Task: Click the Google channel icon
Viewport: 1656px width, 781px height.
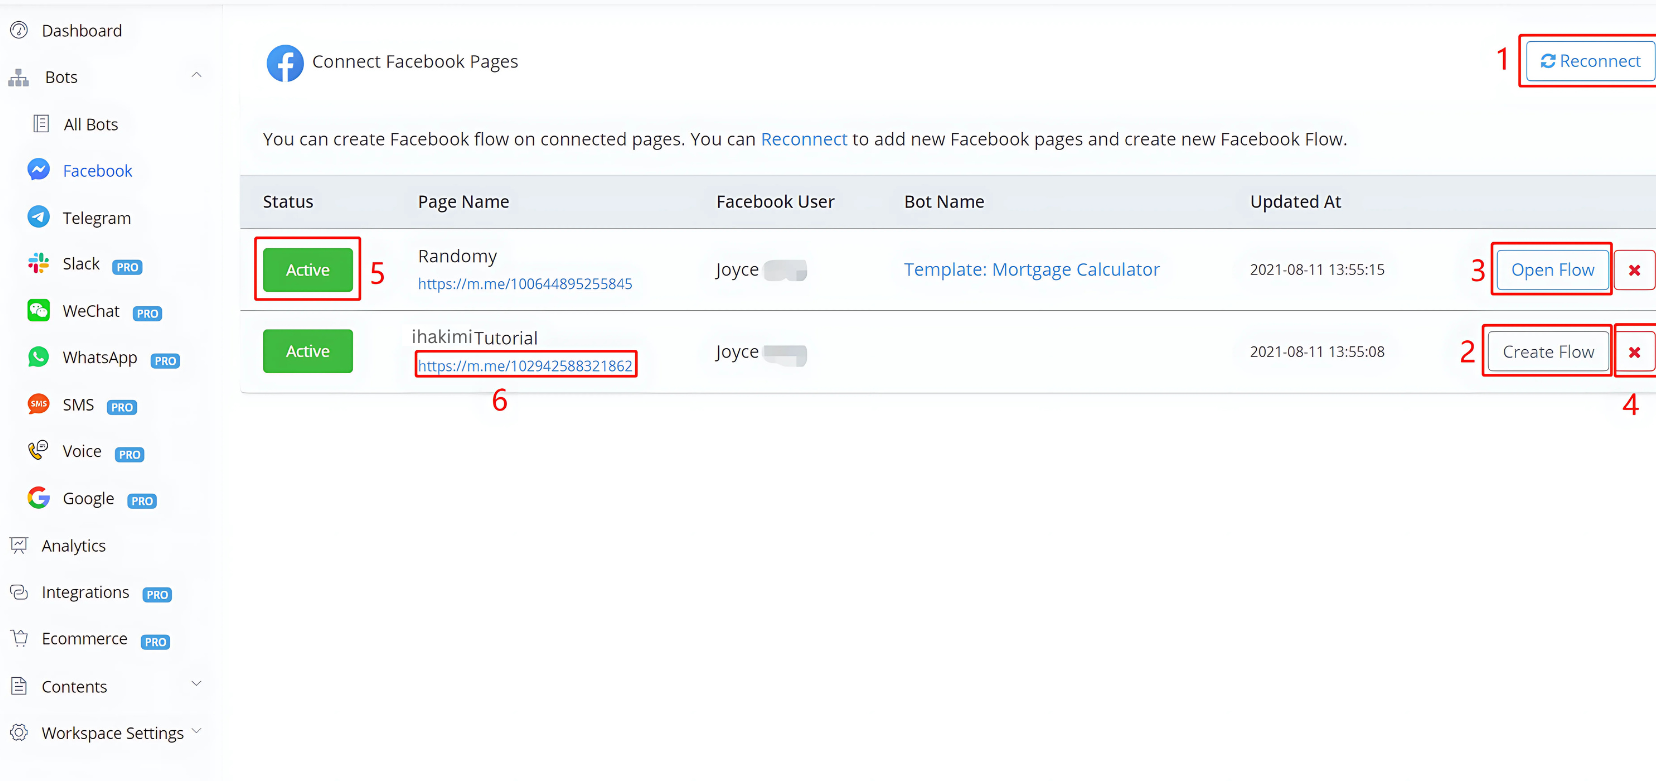Action: click(39, 498)
